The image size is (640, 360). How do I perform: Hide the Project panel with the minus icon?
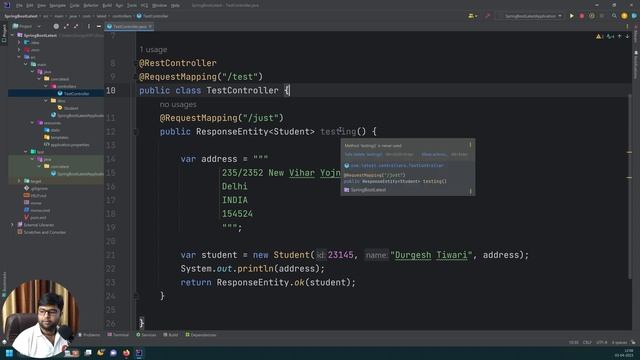(x=99, y=27)
